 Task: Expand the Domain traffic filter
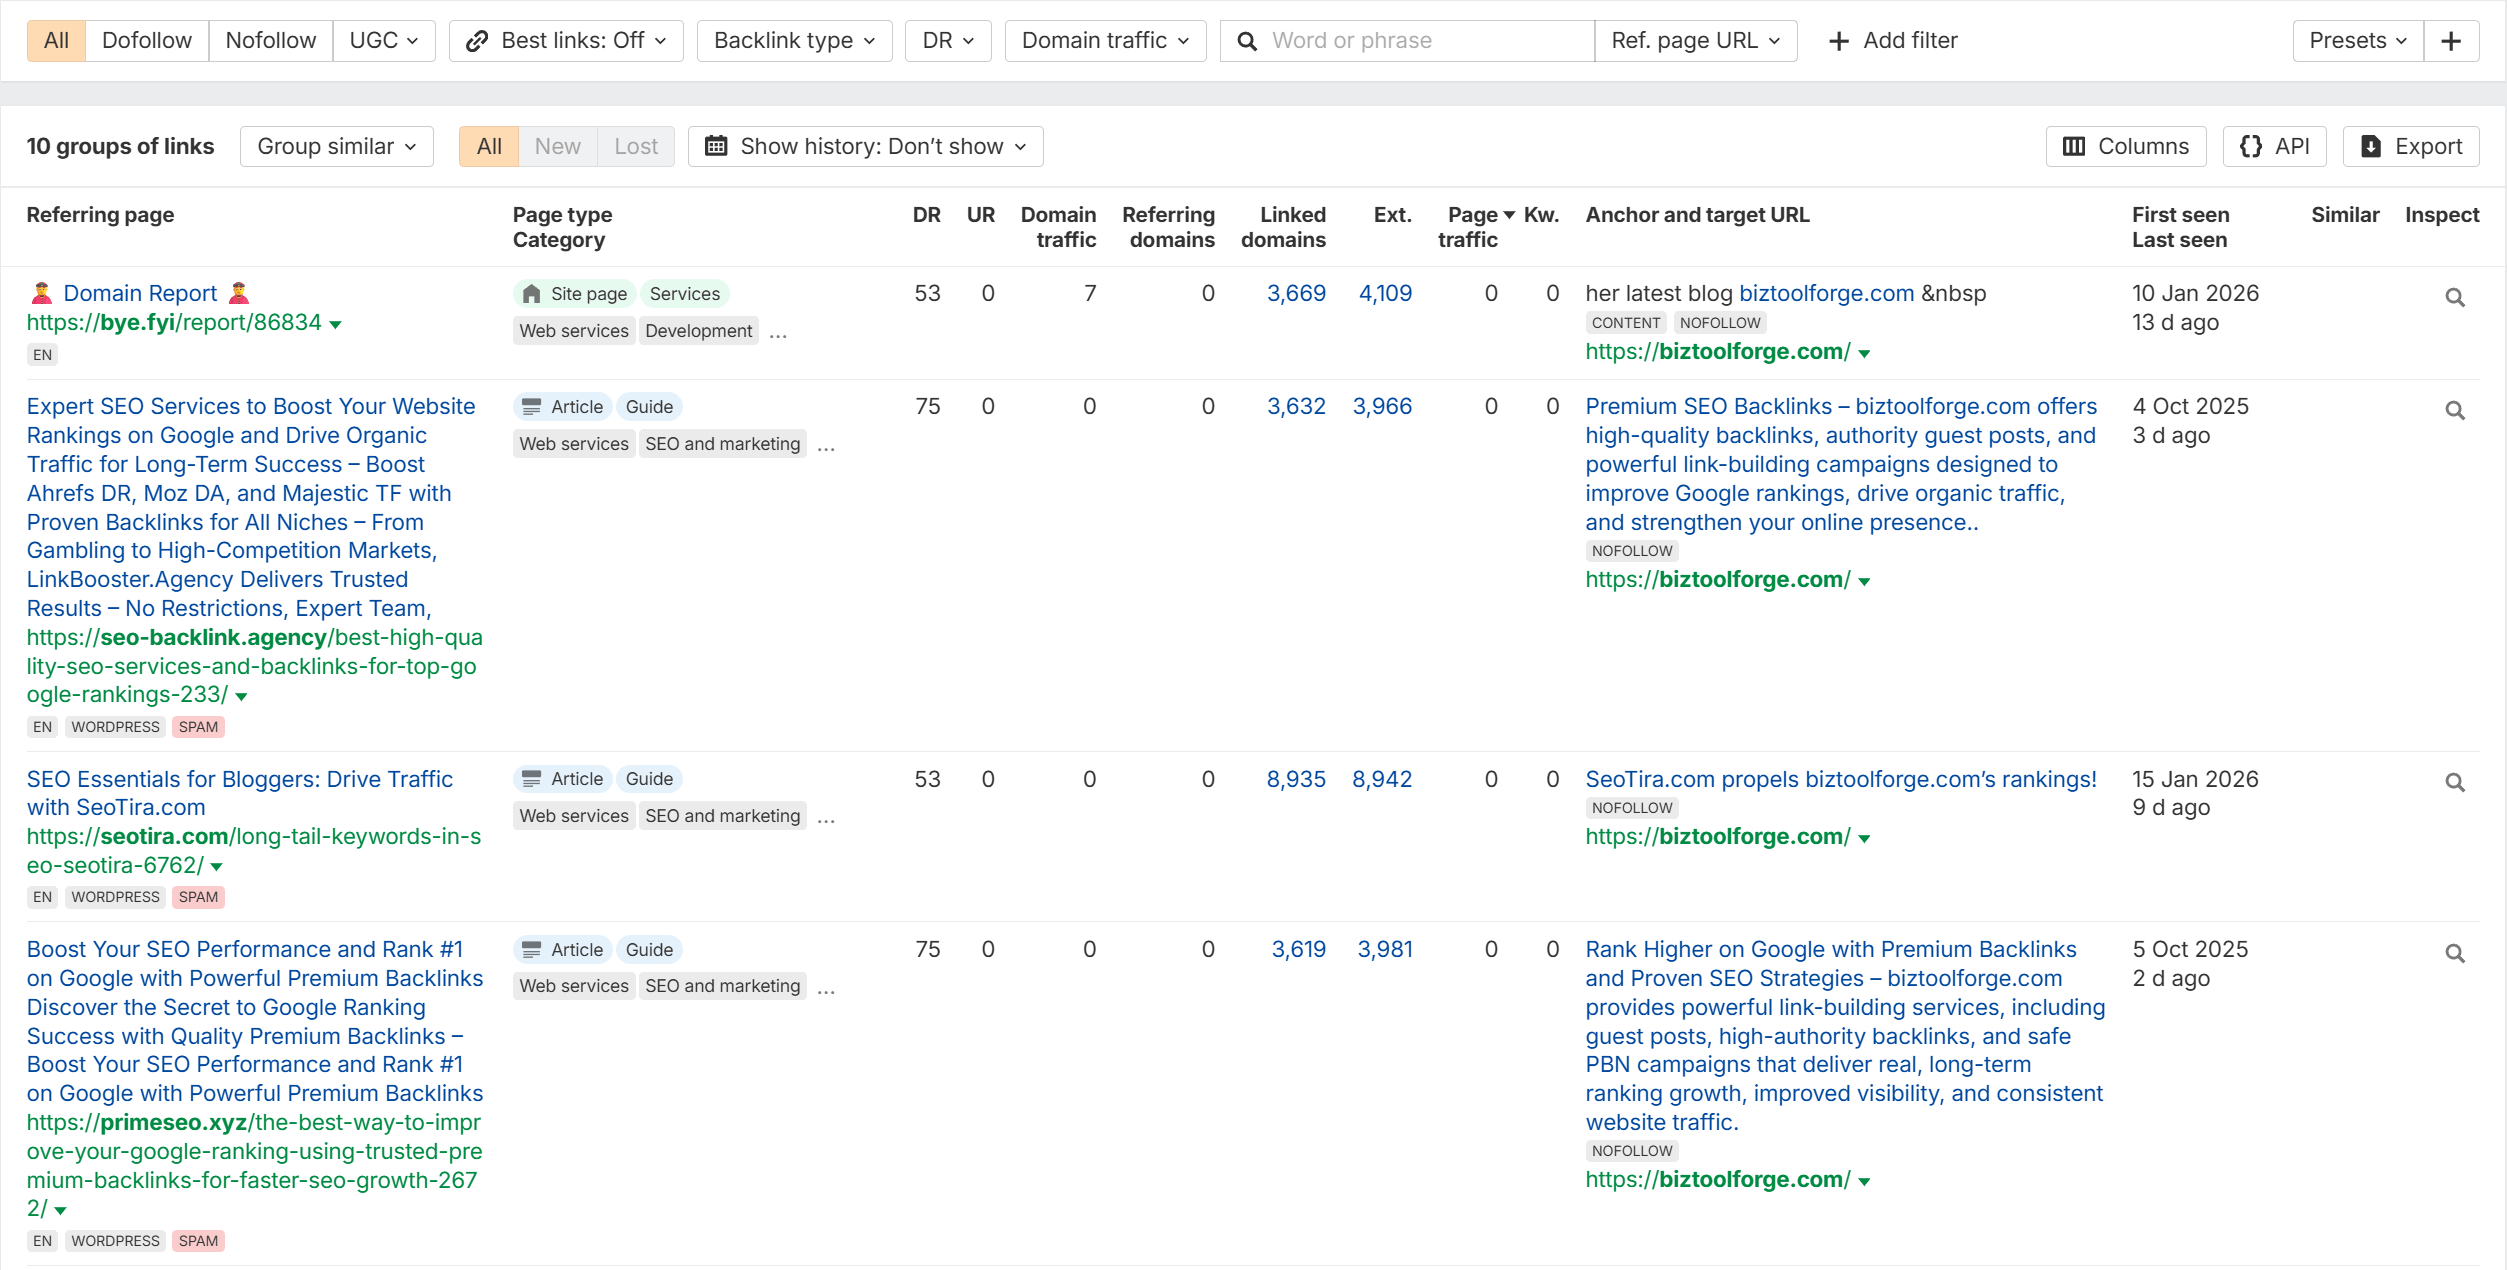(x=1104, y=40)
